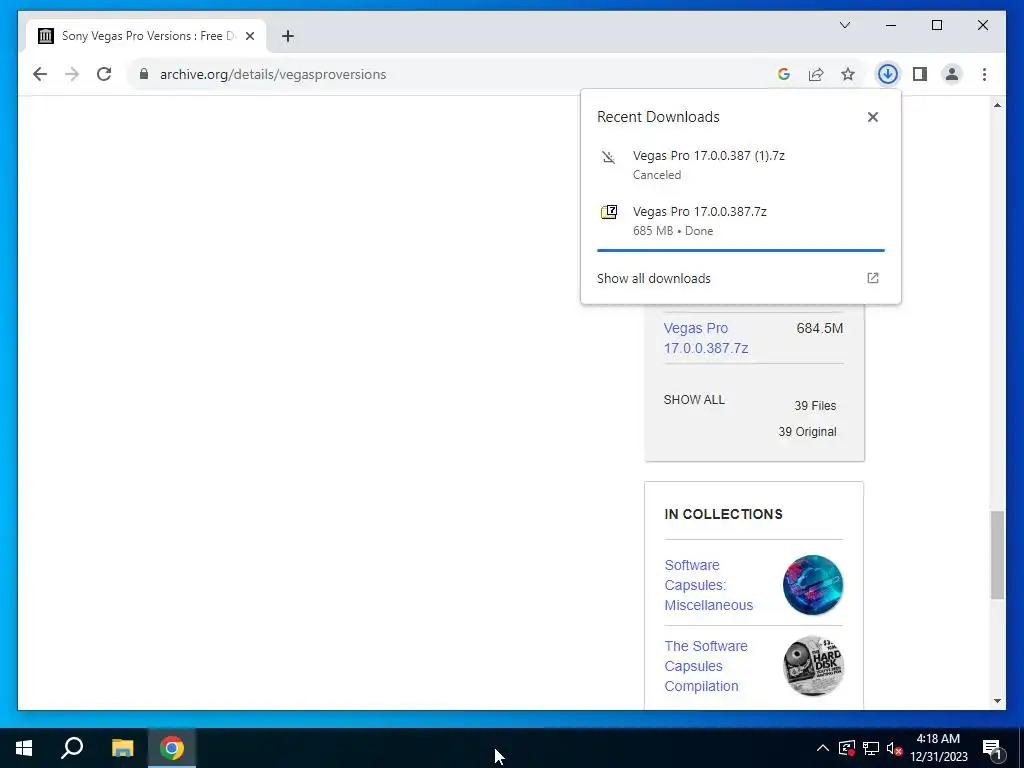Open network status tray icon
The image size is (1024, 768).
[x=871, y=748]
